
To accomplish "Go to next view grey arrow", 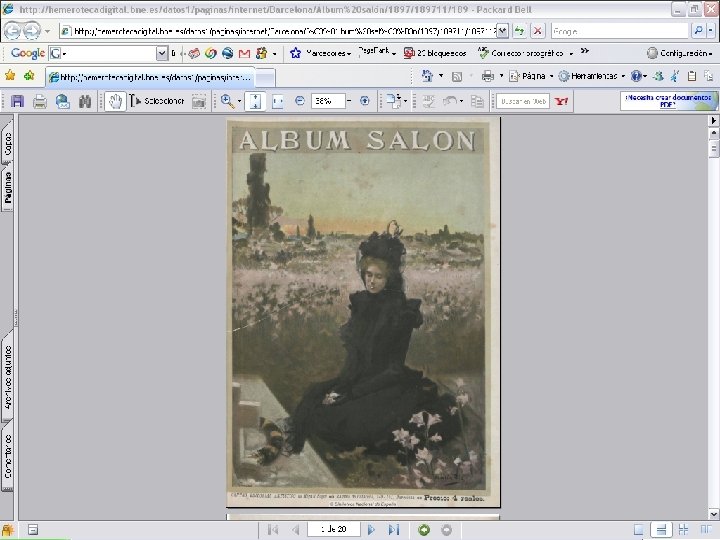I will click(x=446, y=529).
